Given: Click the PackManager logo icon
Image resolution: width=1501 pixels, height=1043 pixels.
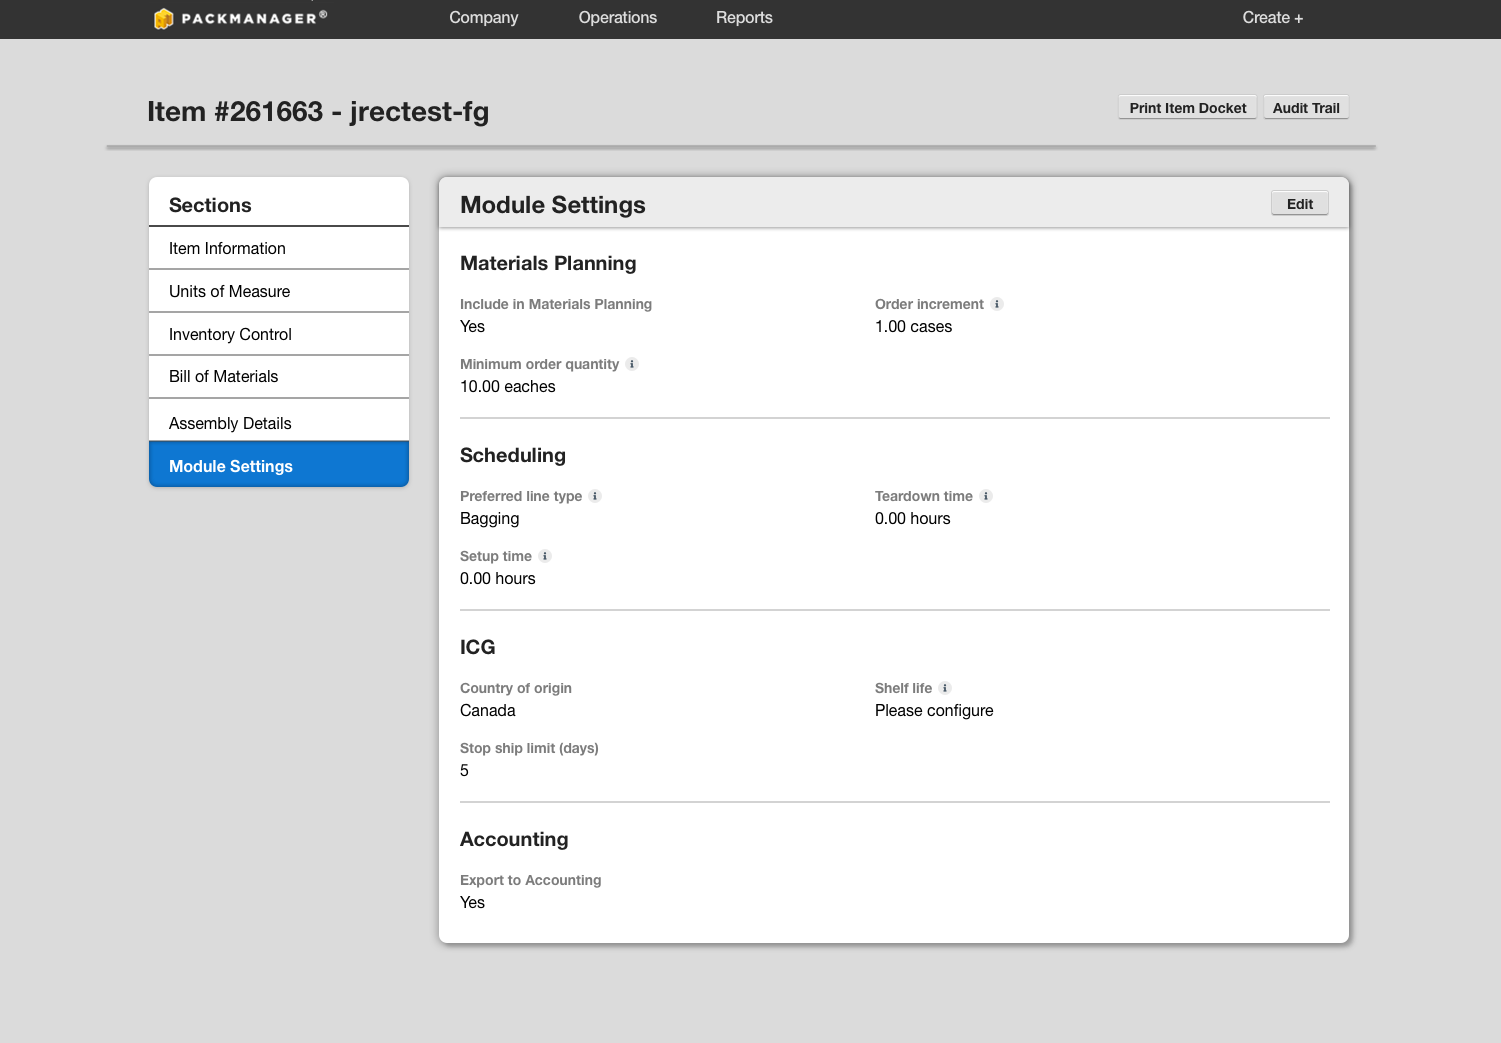Looking at the screenshot, I should pyautogui.click(x=164, y=18).
